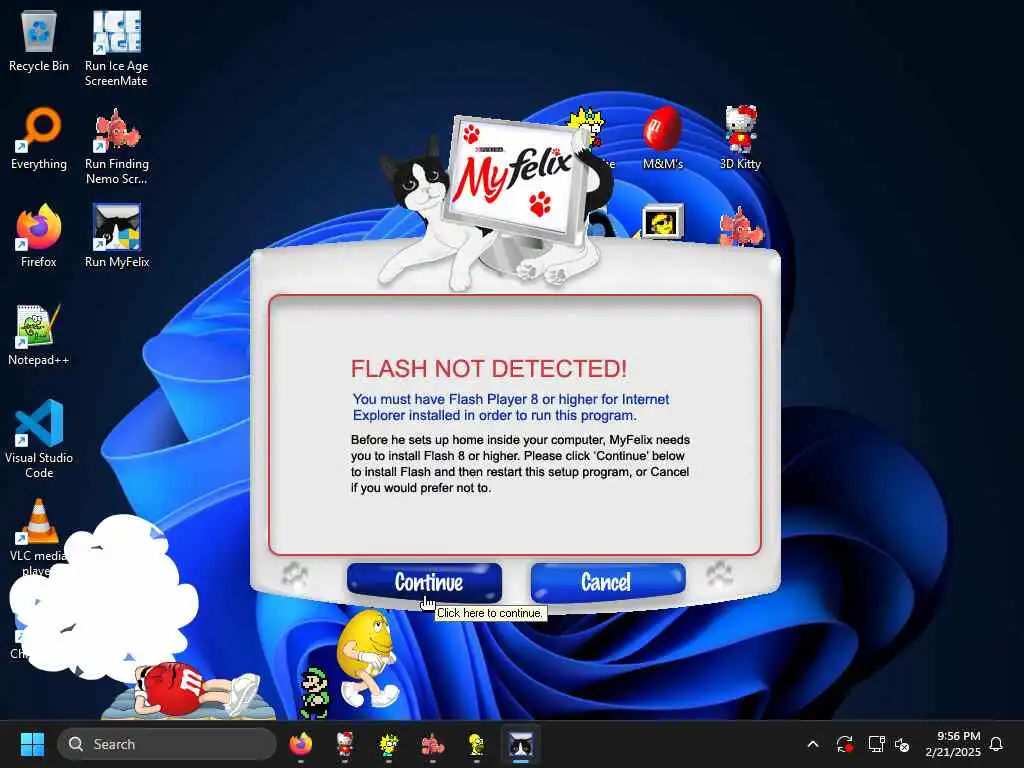Click the active MyFelix cat taskbar icon

pyautogui.click(x=520, y=744)
